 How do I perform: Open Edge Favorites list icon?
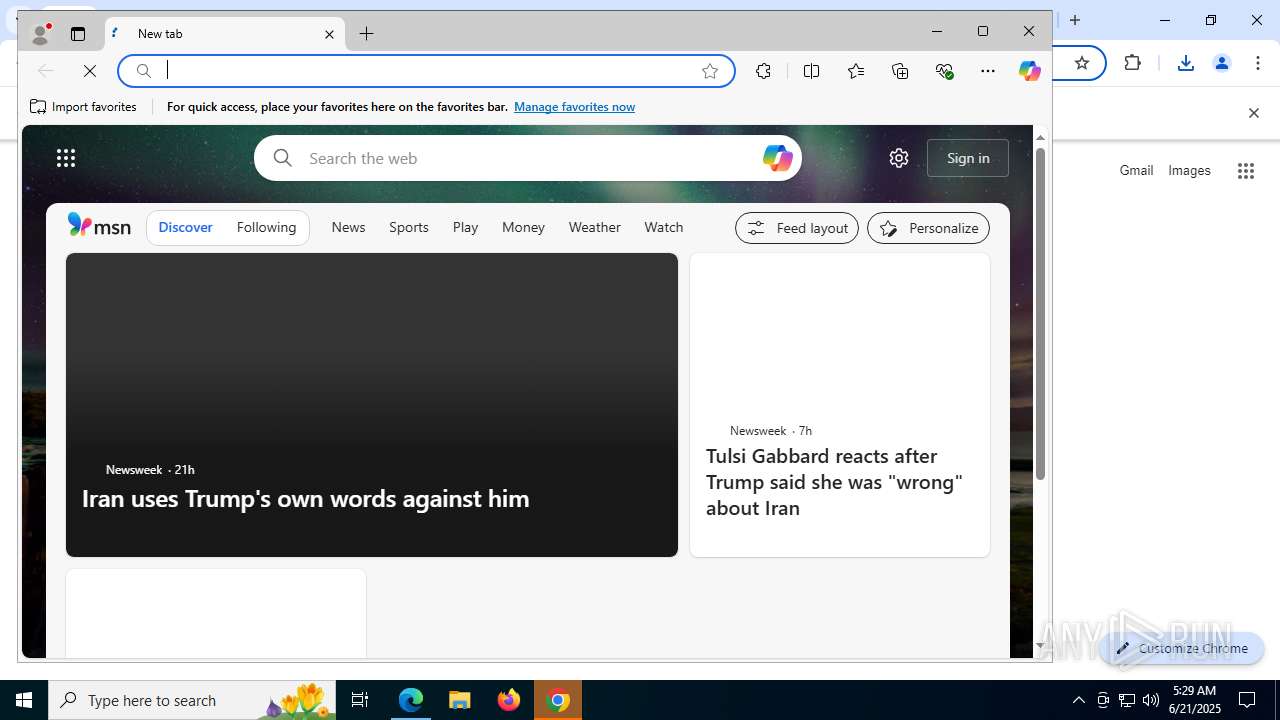pos(856,71)
